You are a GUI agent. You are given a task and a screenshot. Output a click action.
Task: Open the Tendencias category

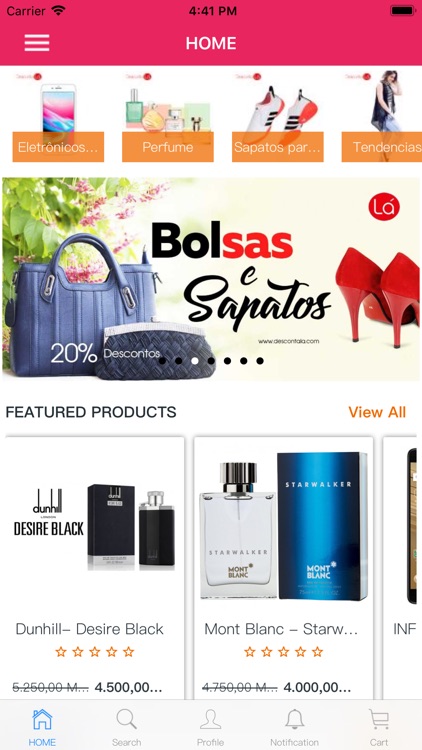click(382, 147)
